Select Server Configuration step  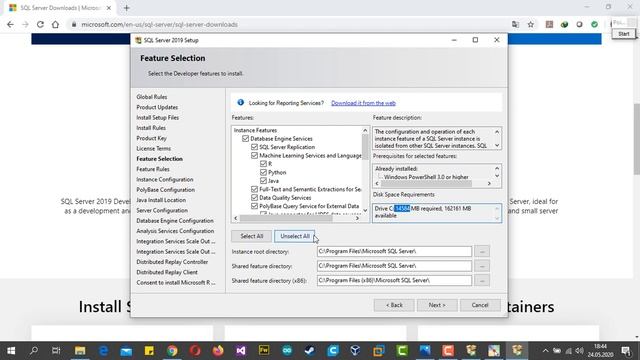162,210
